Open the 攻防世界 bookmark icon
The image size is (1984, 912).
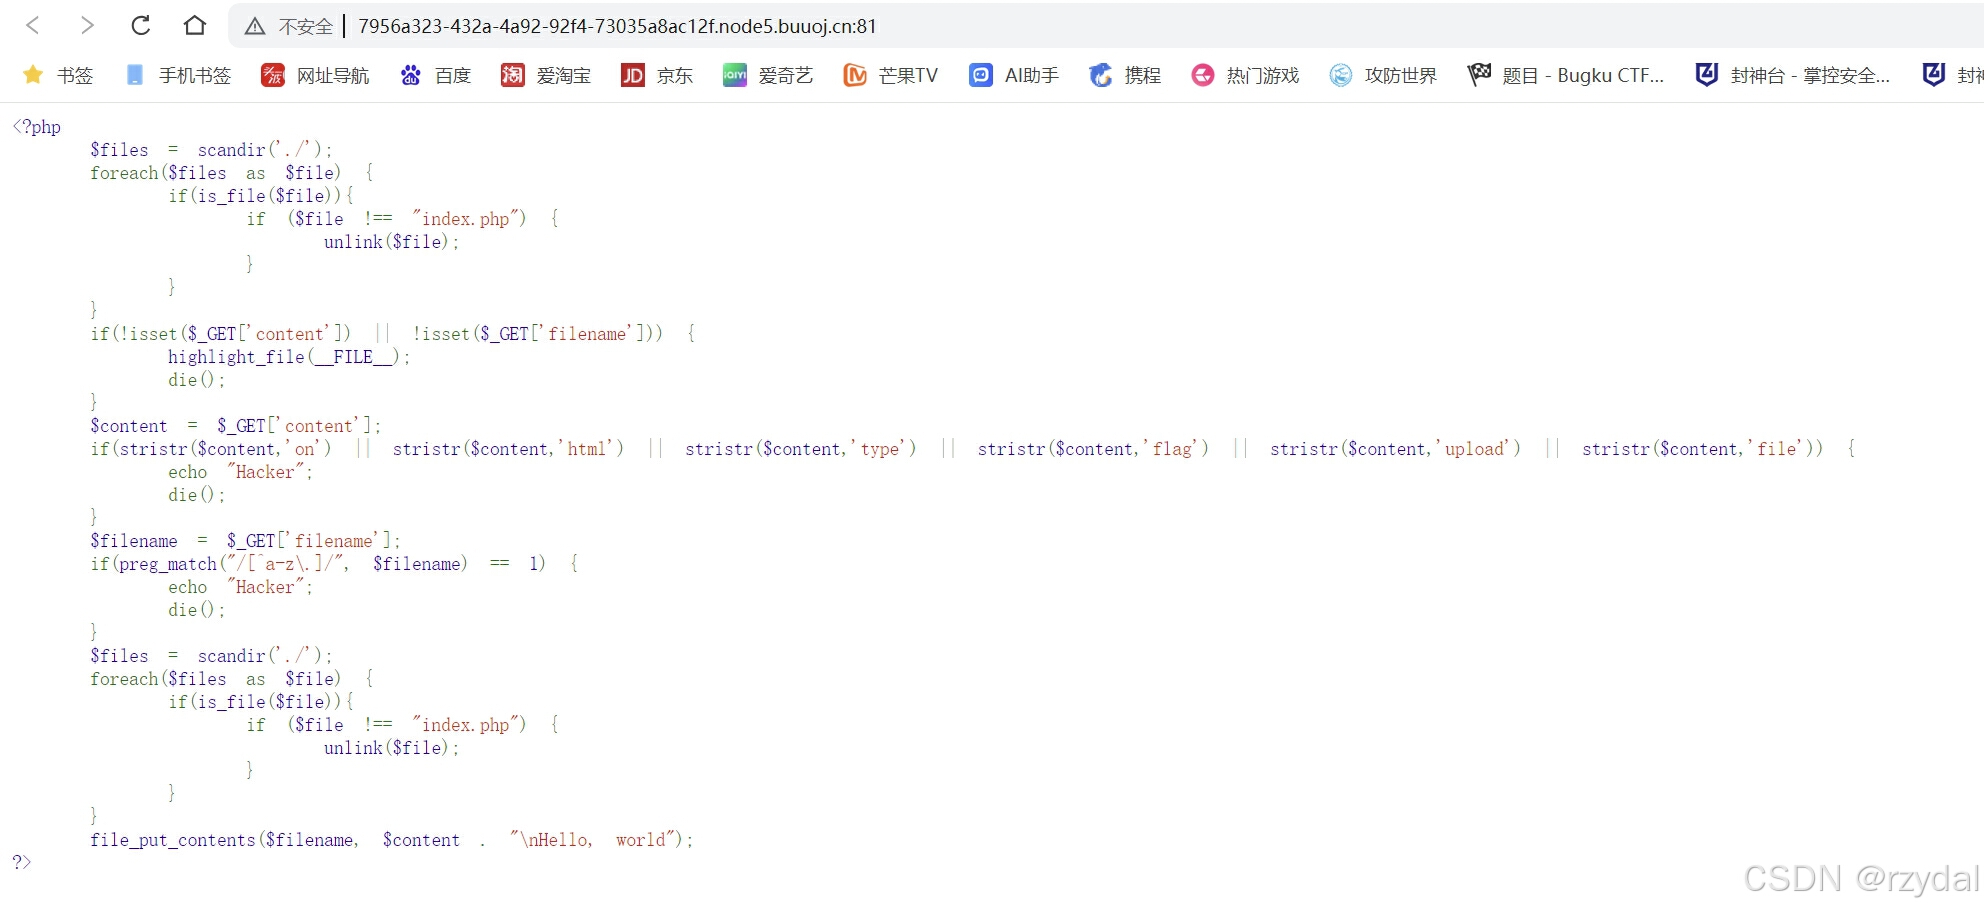[x=1340, y=75]
